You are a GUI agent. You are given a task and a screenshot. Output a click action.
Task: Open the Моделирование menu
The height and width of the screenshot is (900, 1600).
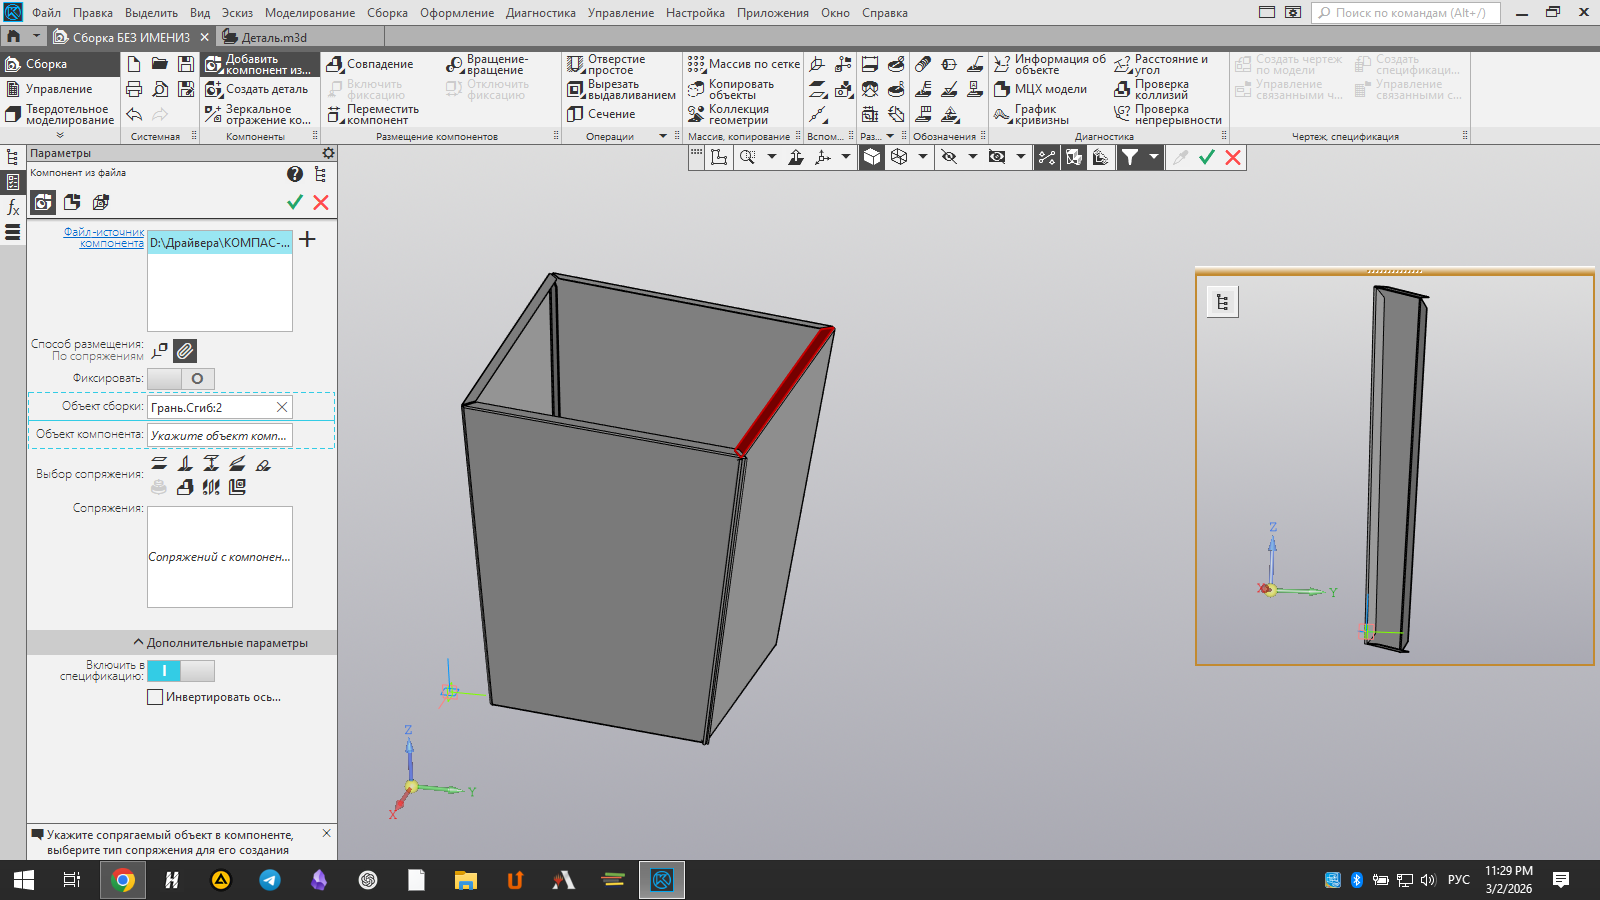tap(309, 13)
